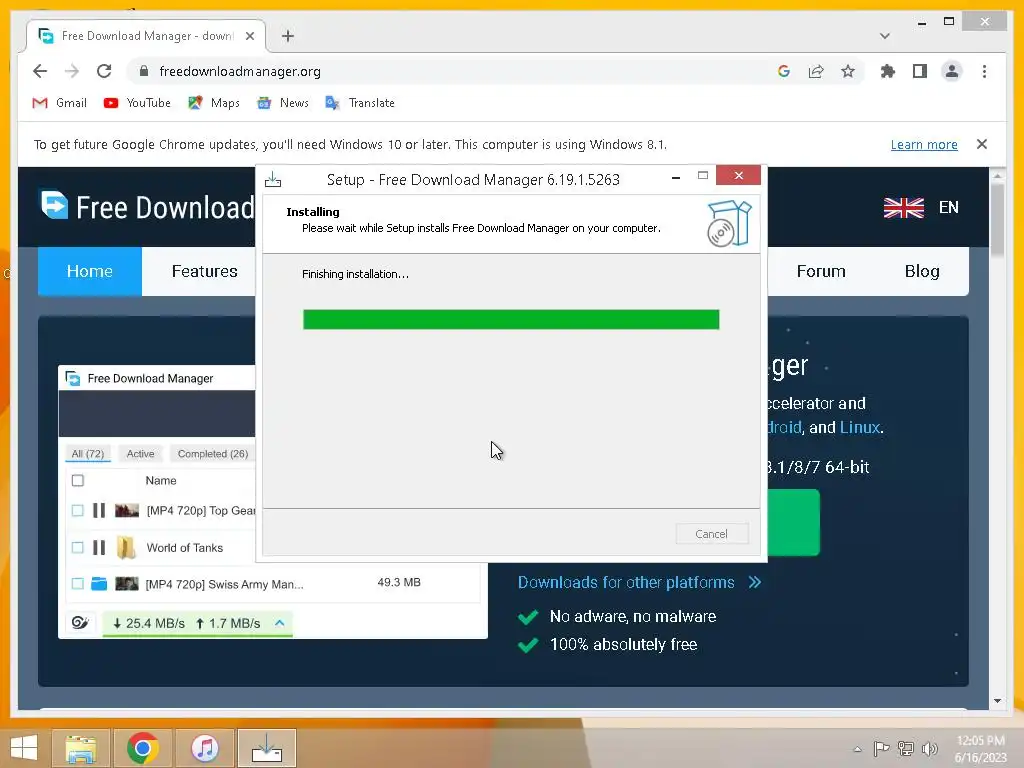The image size is (1024, 768).
Task: Open Chrome three-dot menu
Action: coord(984,71)
